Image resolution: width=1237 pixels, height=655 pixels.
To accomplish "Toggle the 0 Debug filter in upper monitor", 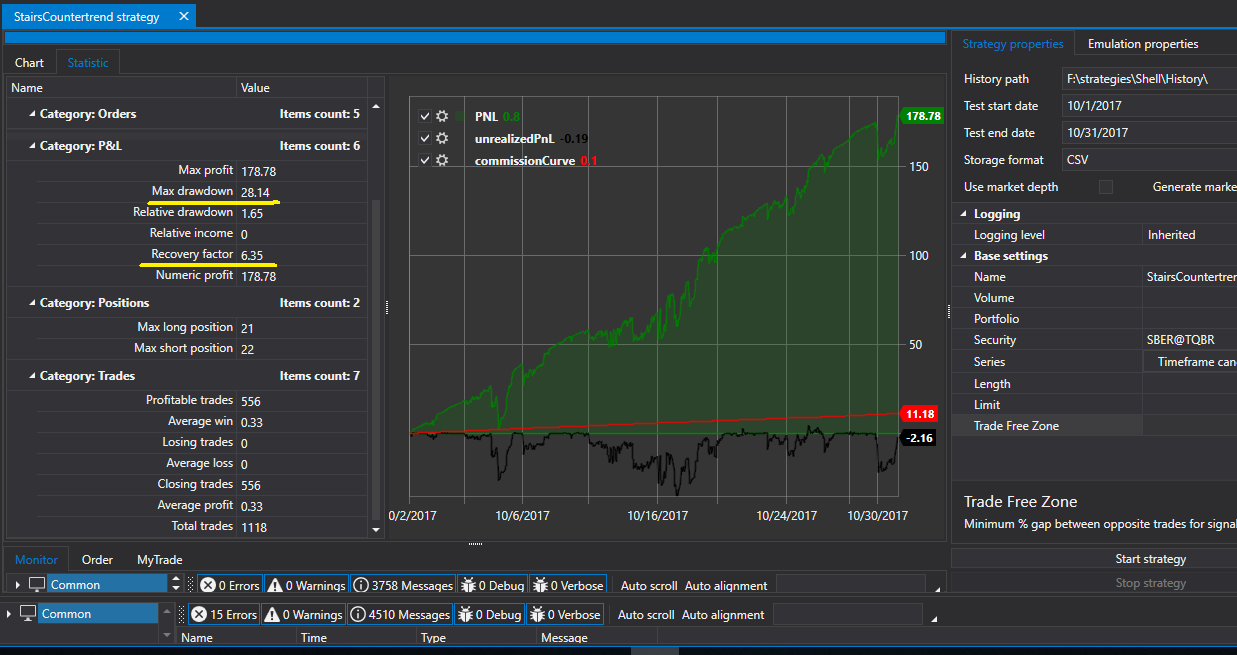I will coord(491,585).
